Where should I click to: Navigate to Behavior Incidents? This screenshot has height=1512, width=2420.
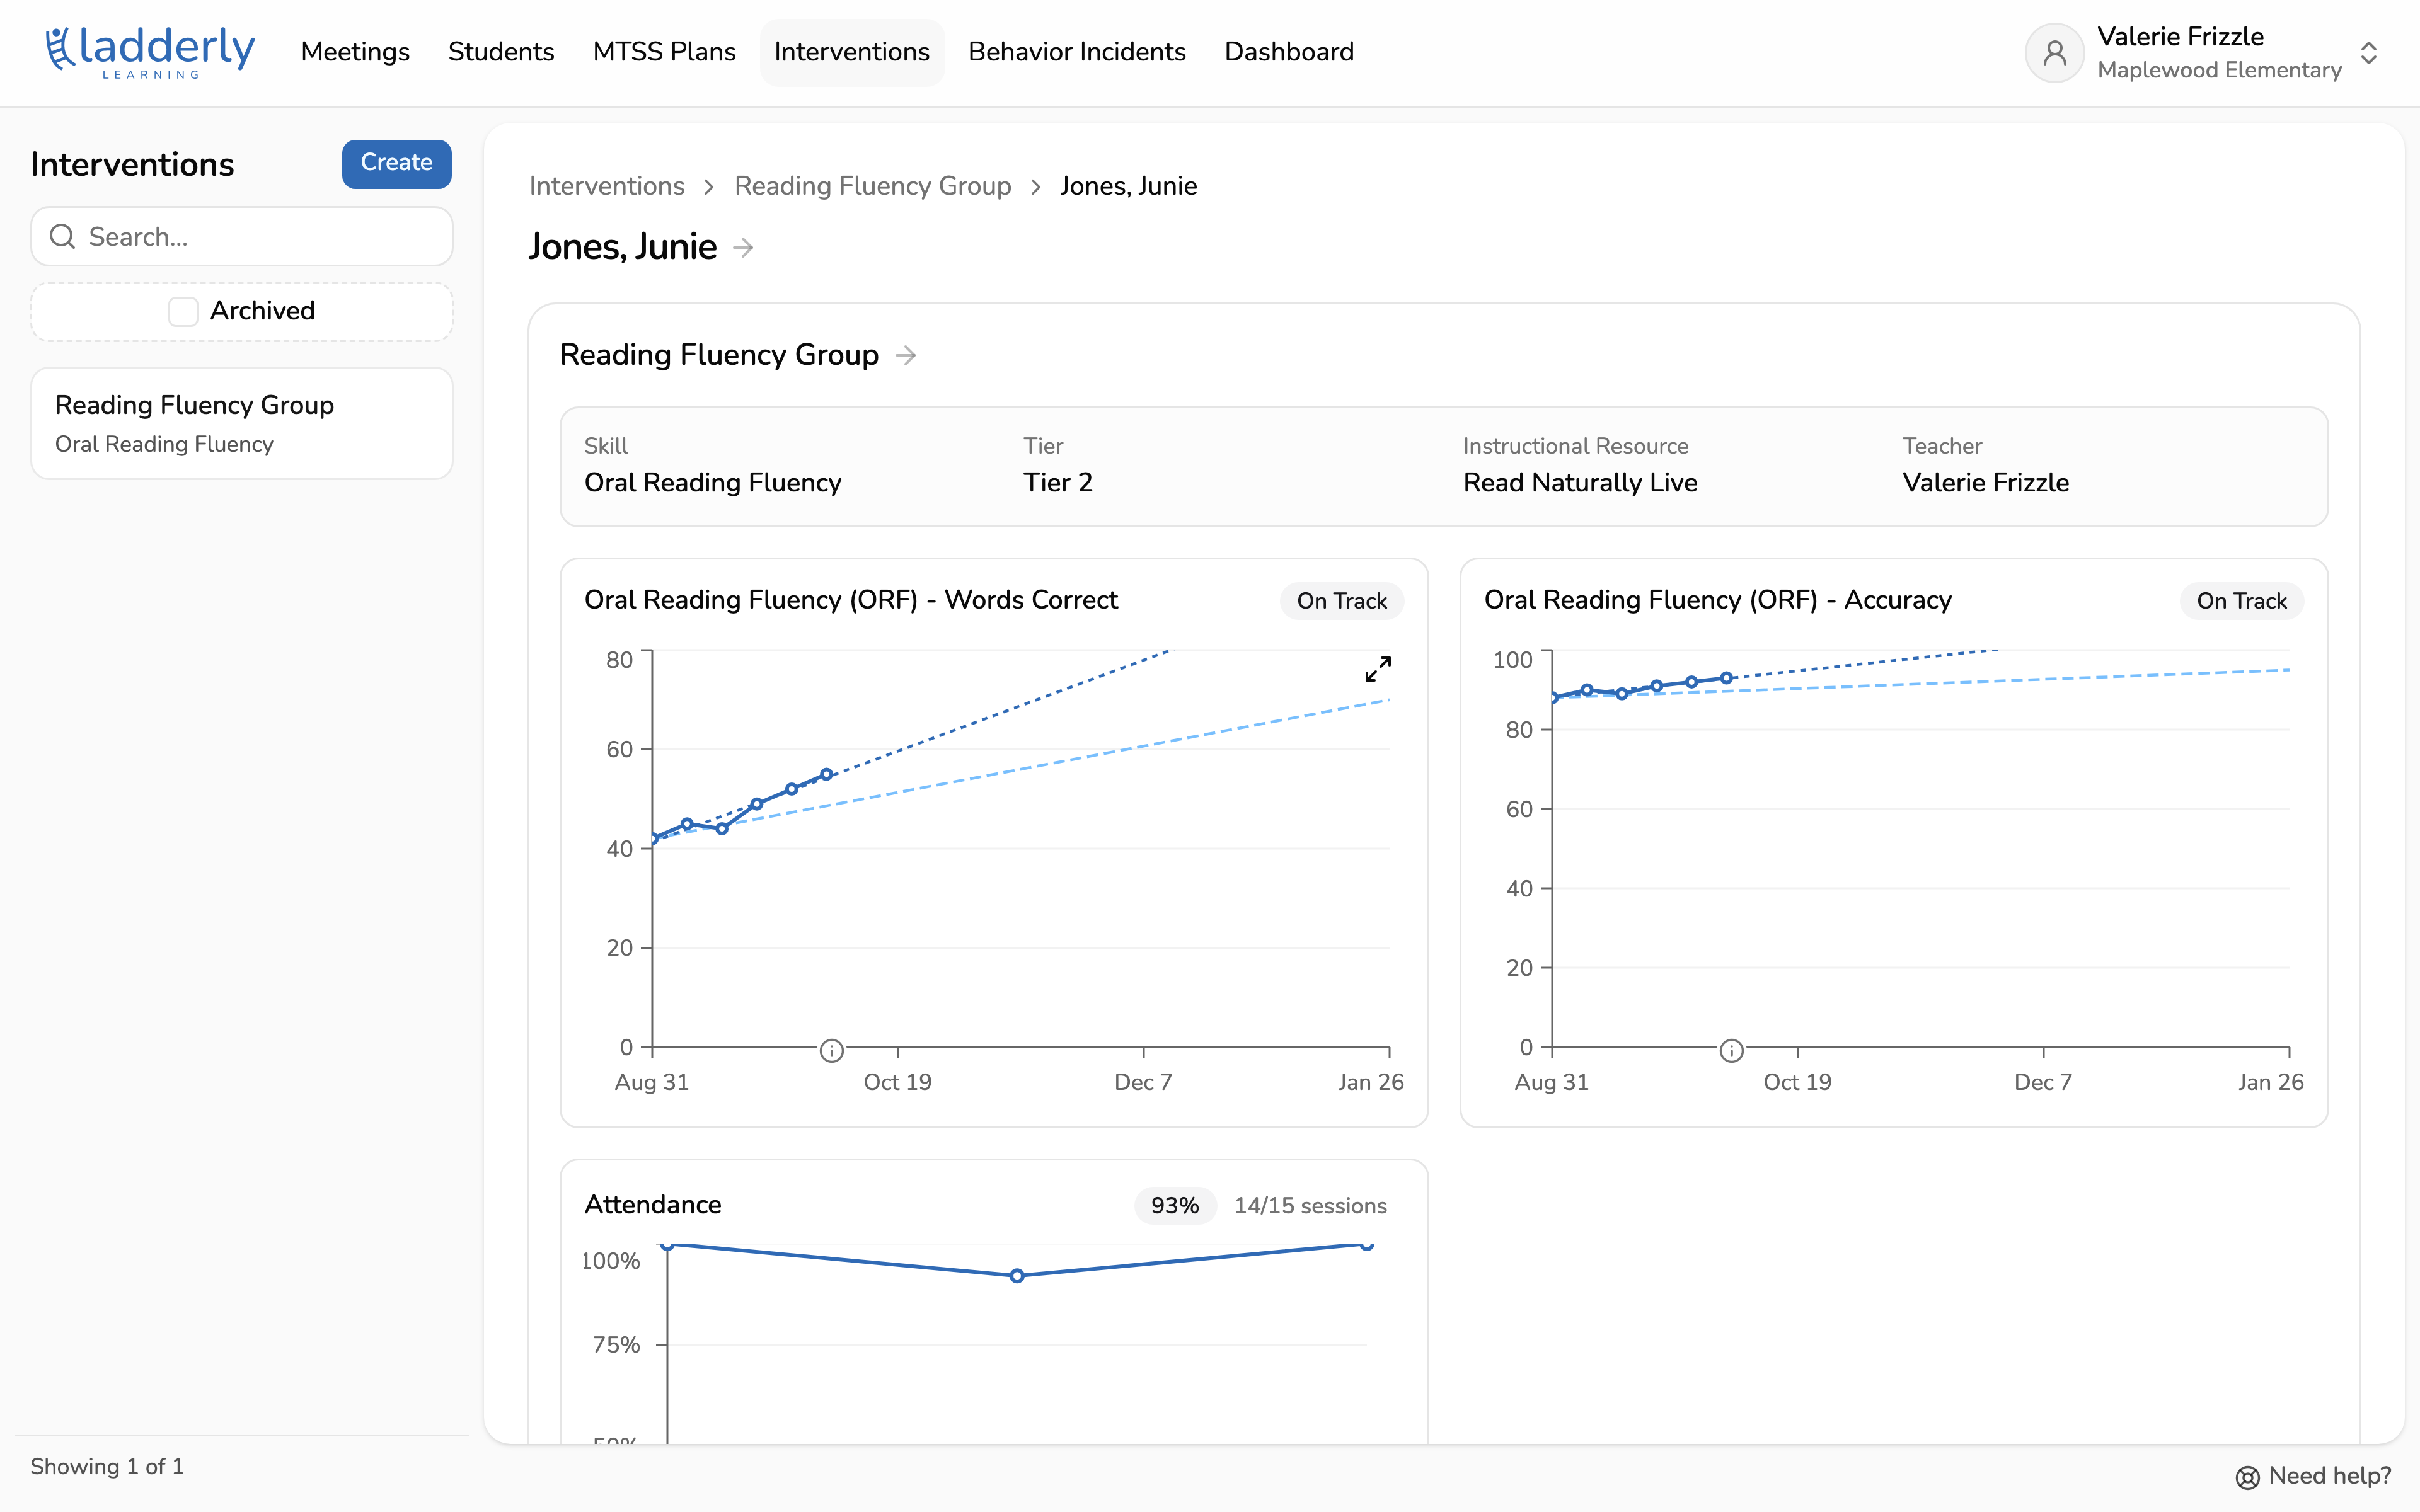(x=1077, y=52)
